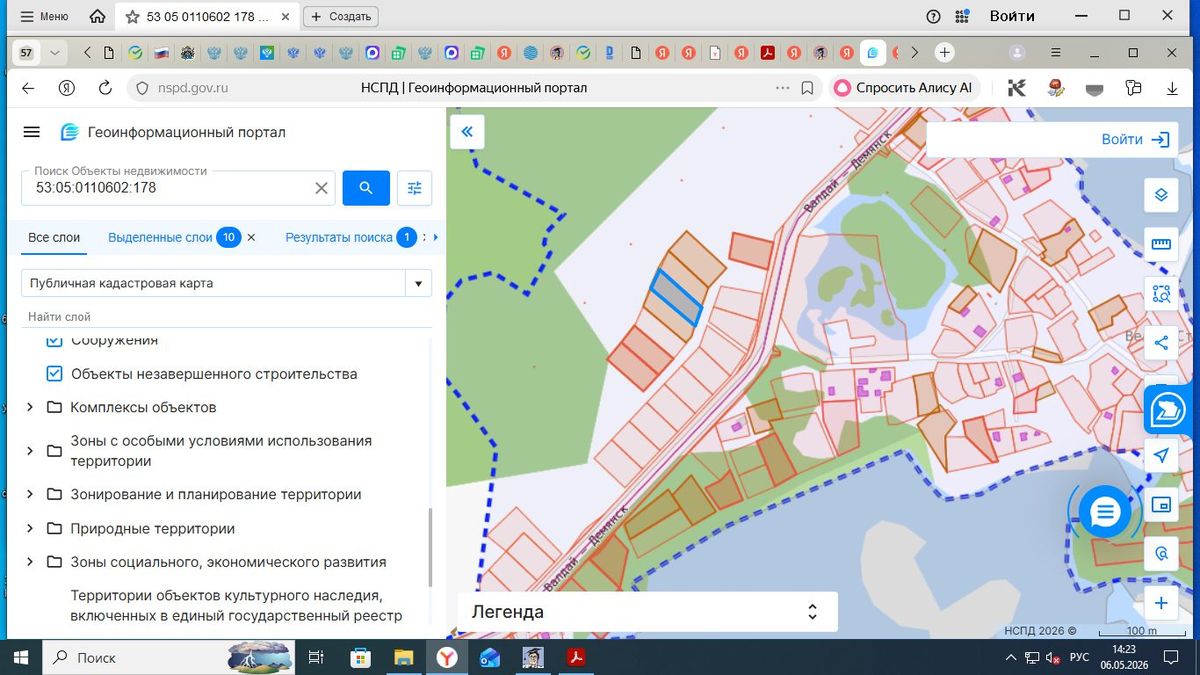Image resolution: width=1200 pixels, height=675 pixels.
Task: Open the chat support bubble
Action: tap(1105, 513)
